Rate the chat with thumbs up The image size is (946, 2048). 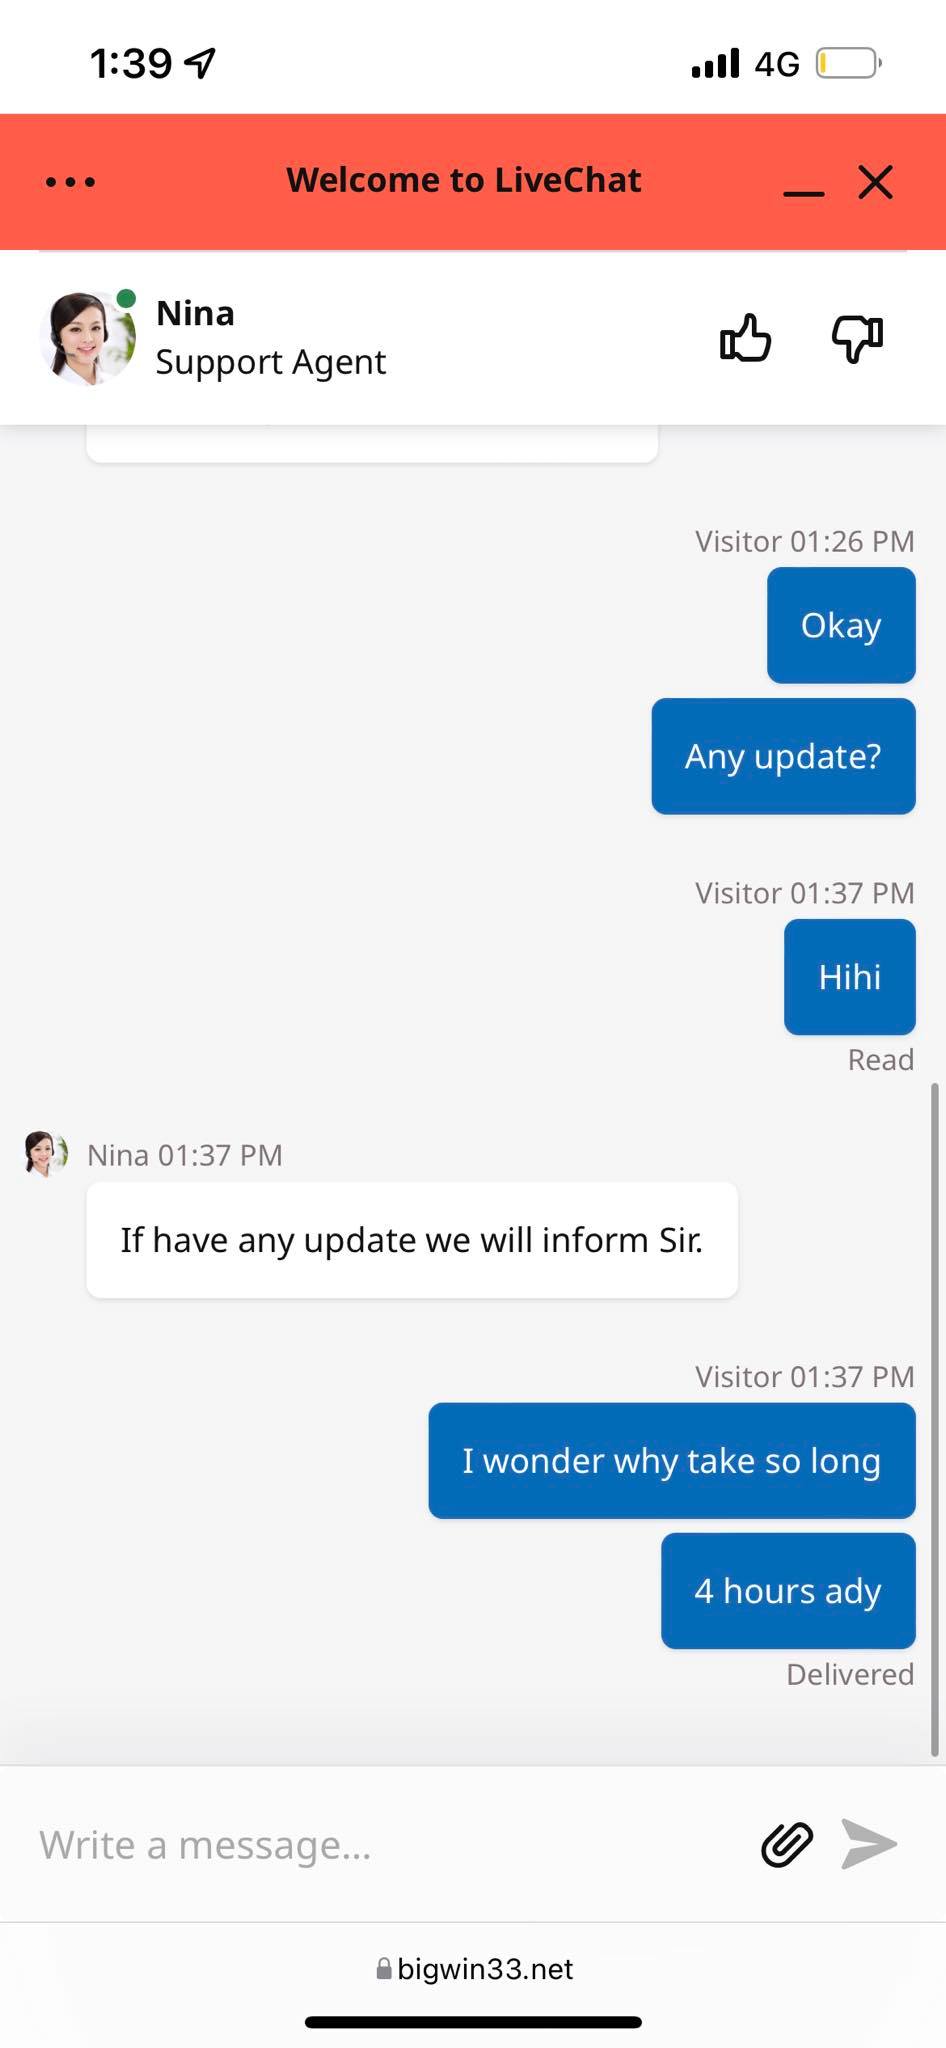746,338
